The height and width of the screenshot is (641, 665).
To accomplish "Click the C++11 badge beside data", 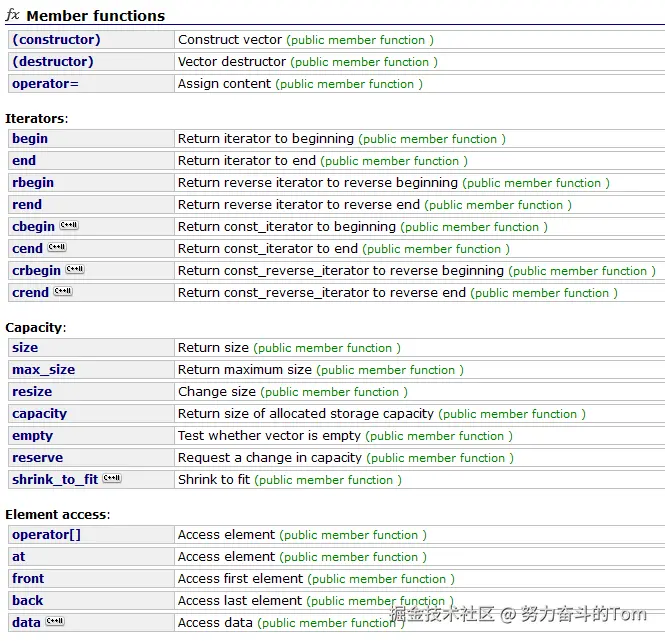I will [55, 622].
